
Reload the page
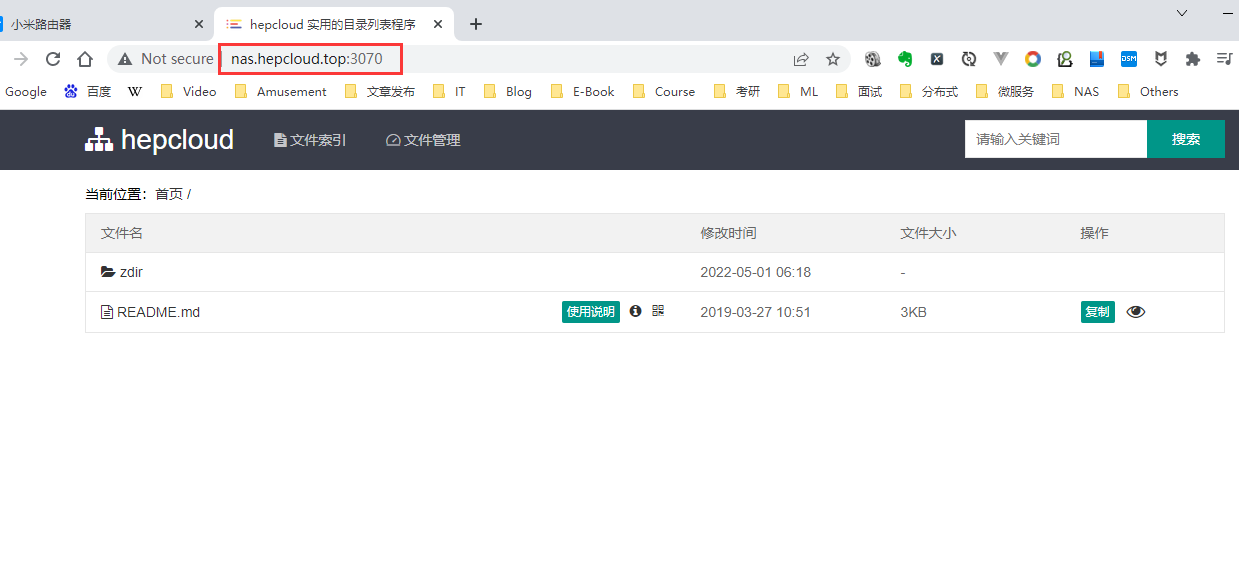point(53,59)
